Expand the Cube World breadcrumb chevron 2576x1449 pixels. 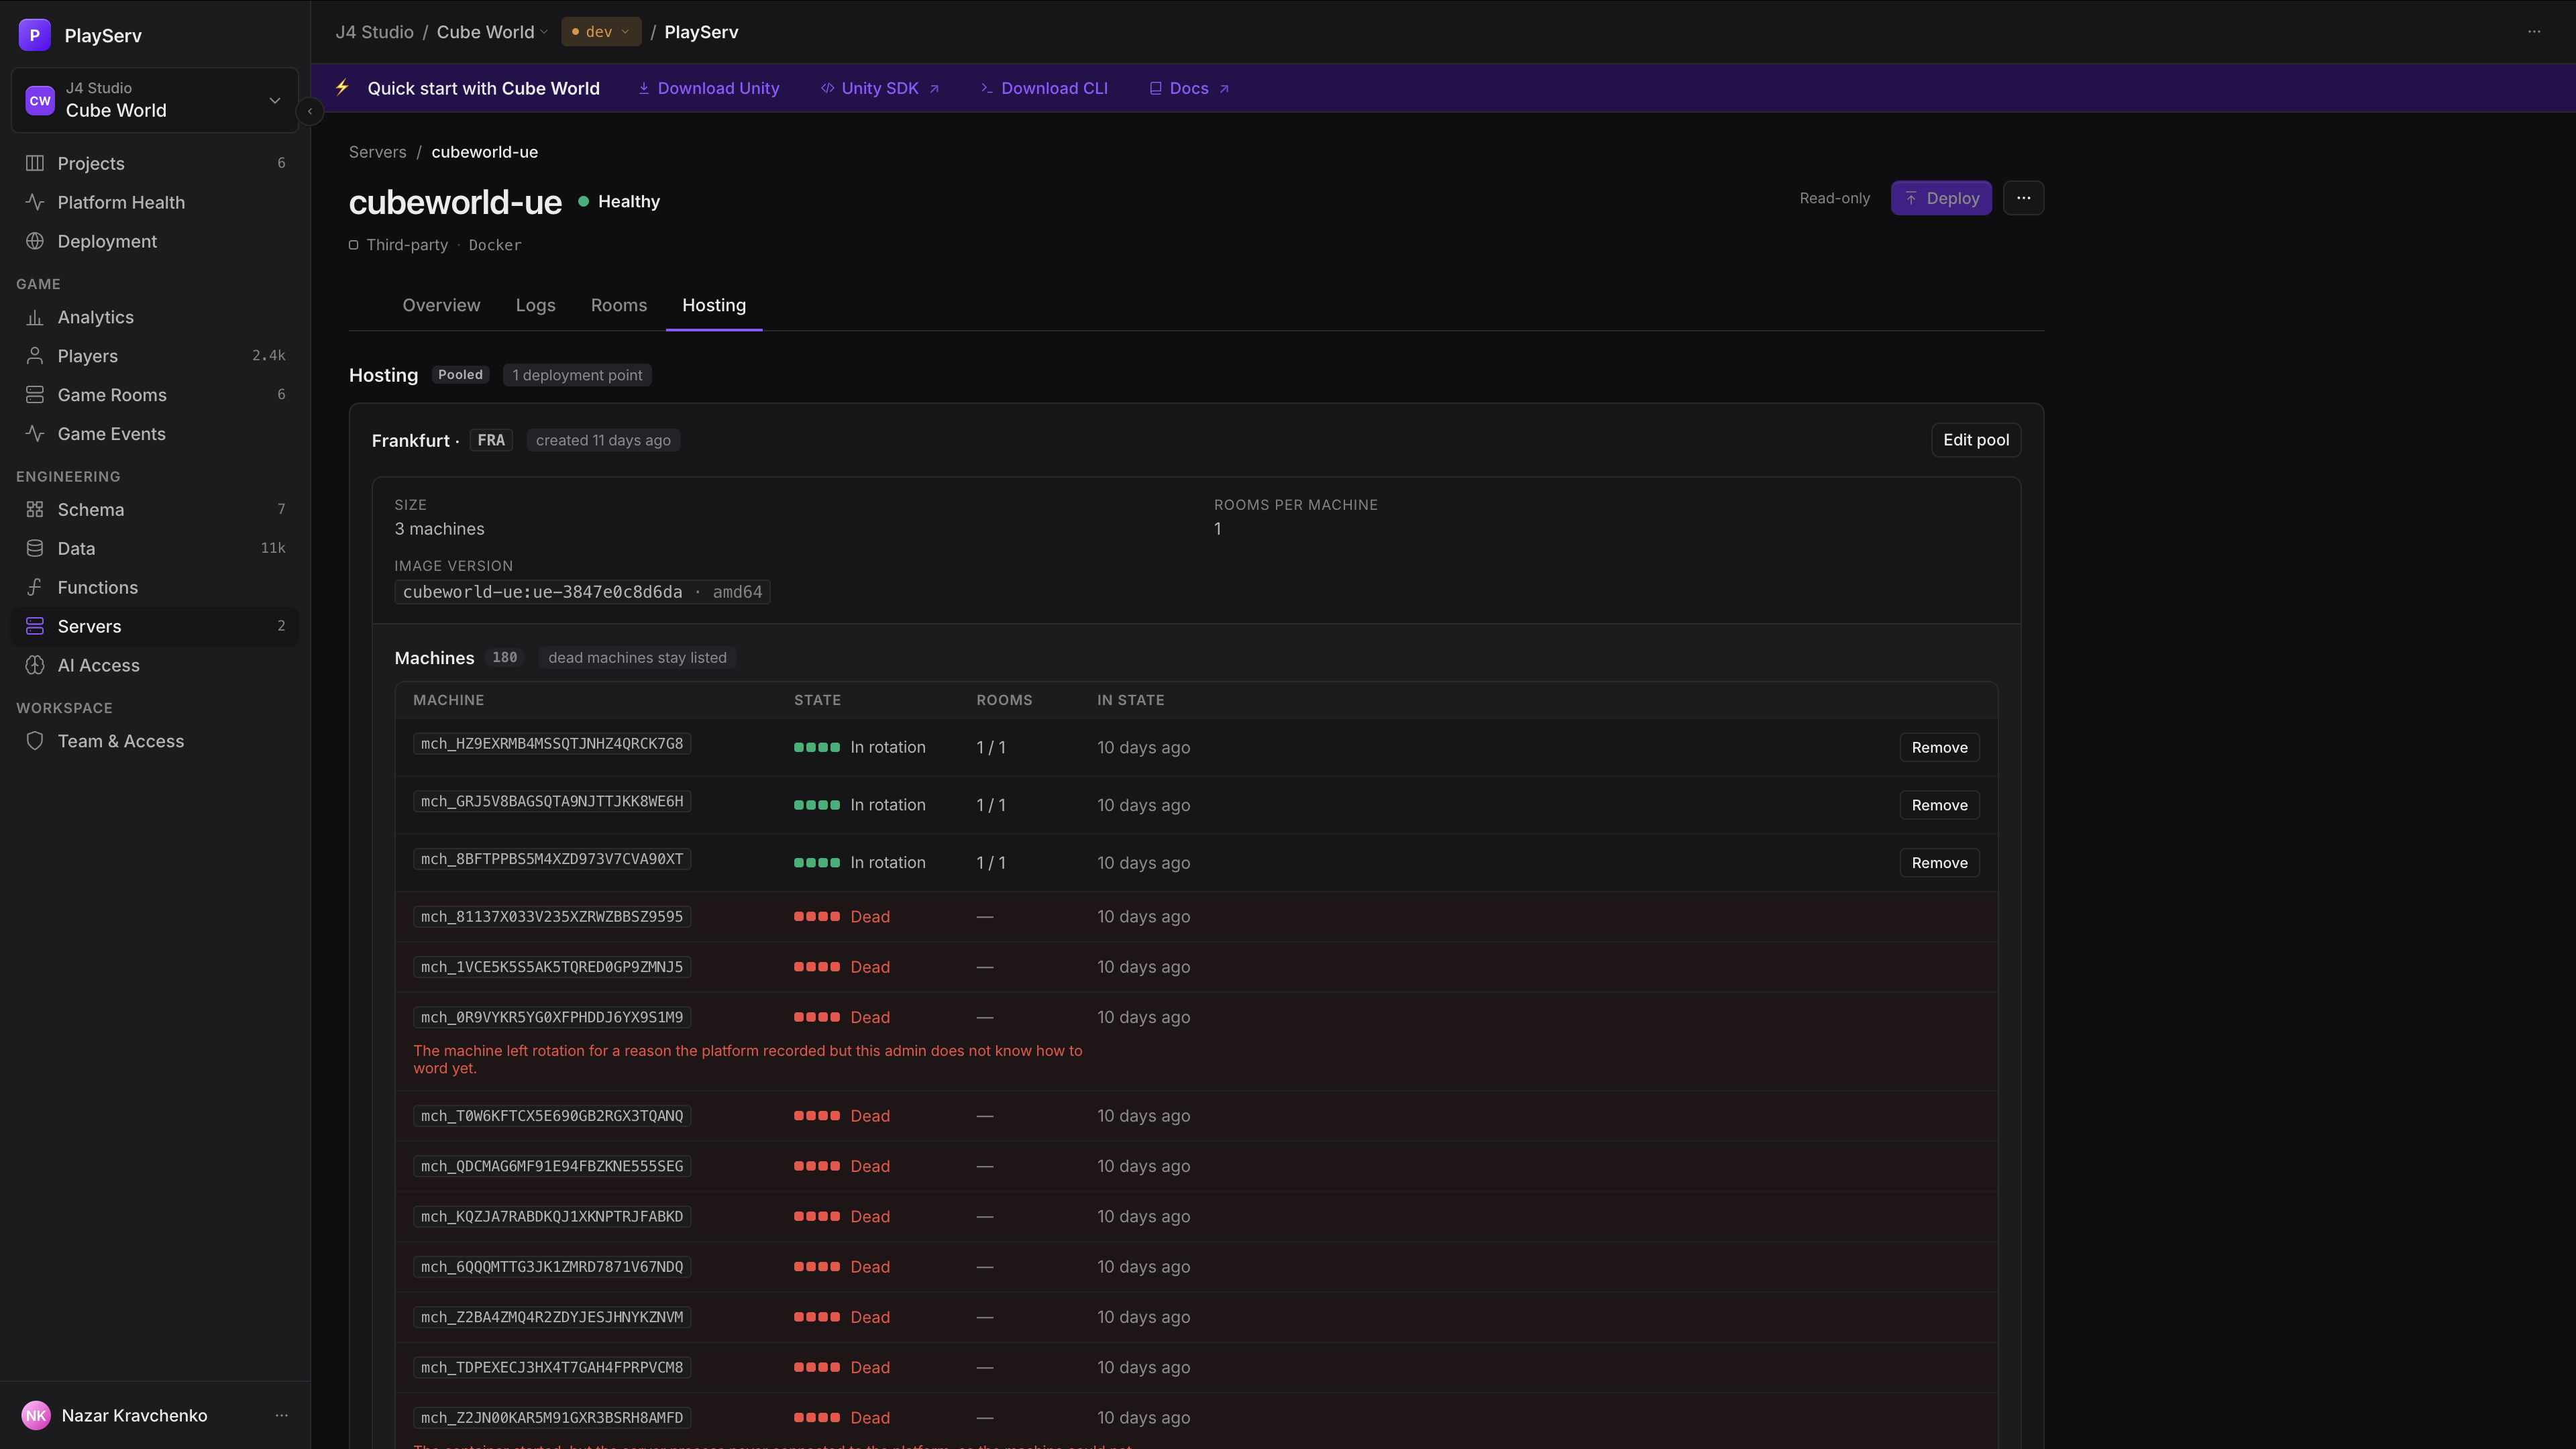pyautogui.click(x=544, y=32)
